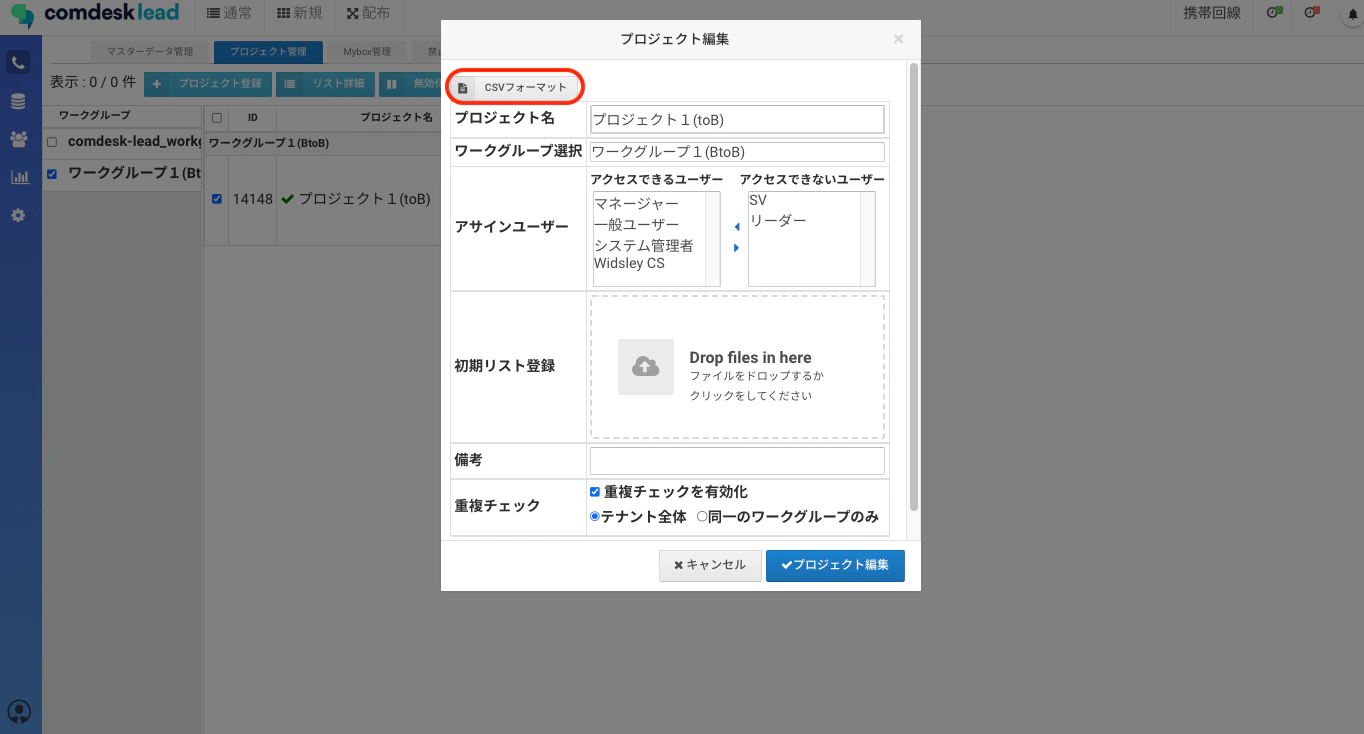Toggle the checkbox for project row 14148
Screen dimensions: 1364x734
coord(217,199)
